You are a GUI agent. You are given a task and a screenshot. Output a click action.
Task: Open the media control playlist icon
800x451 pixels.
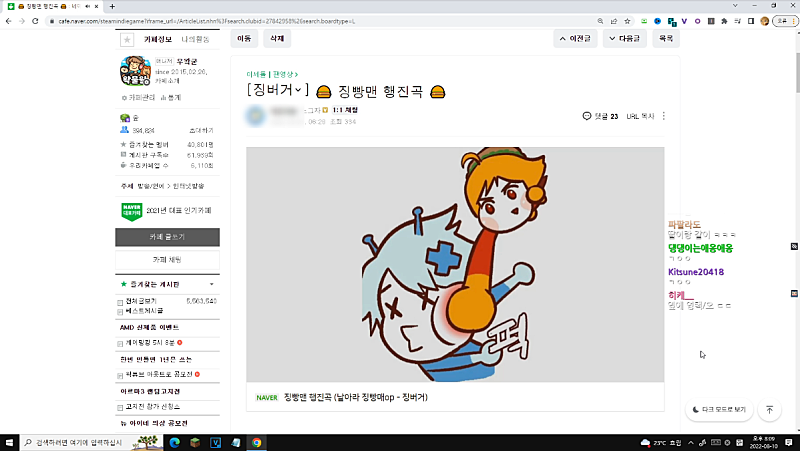coord(737,21)
